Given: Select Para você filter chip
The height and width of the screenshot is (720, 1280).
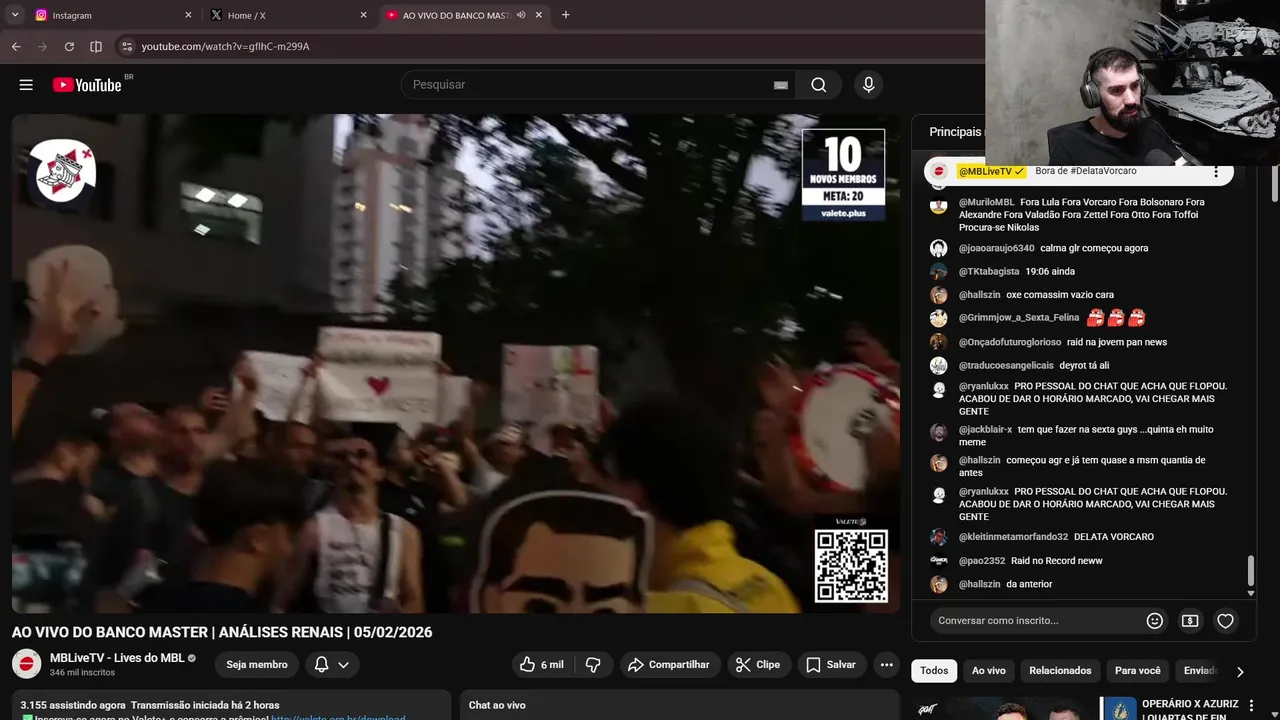Looking at the screenshot, I should pos(1138,671).
